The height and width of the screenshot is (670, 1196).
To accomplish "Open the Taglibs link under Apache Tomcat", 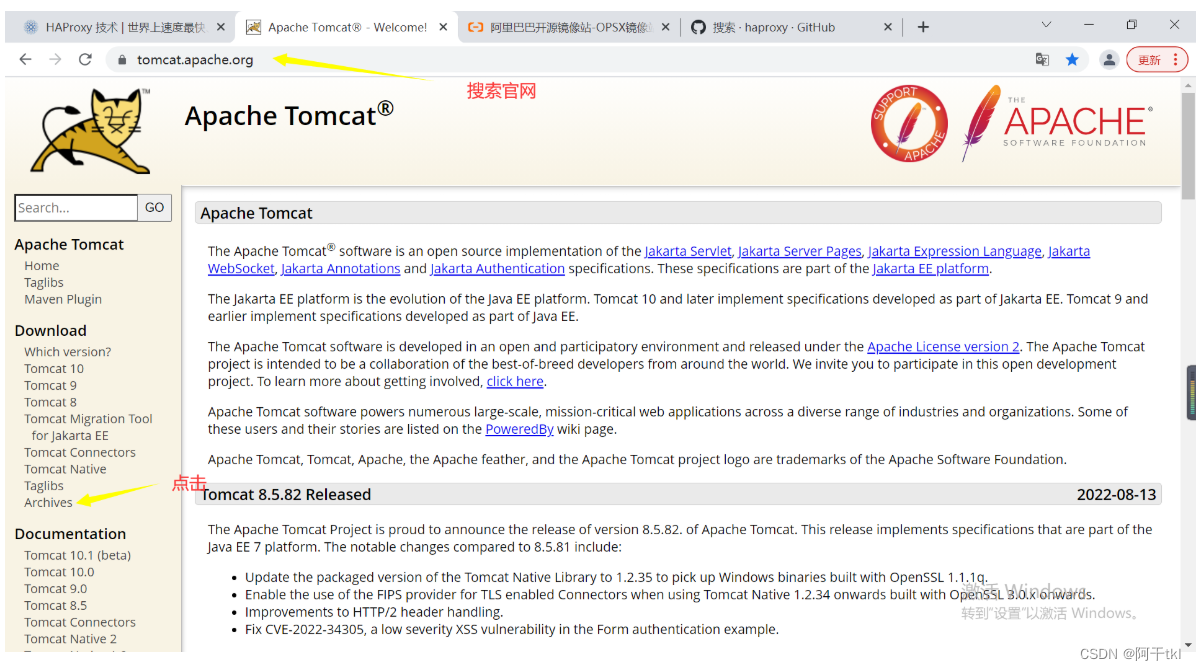I will pyautogui.click(x=43, y=282).
